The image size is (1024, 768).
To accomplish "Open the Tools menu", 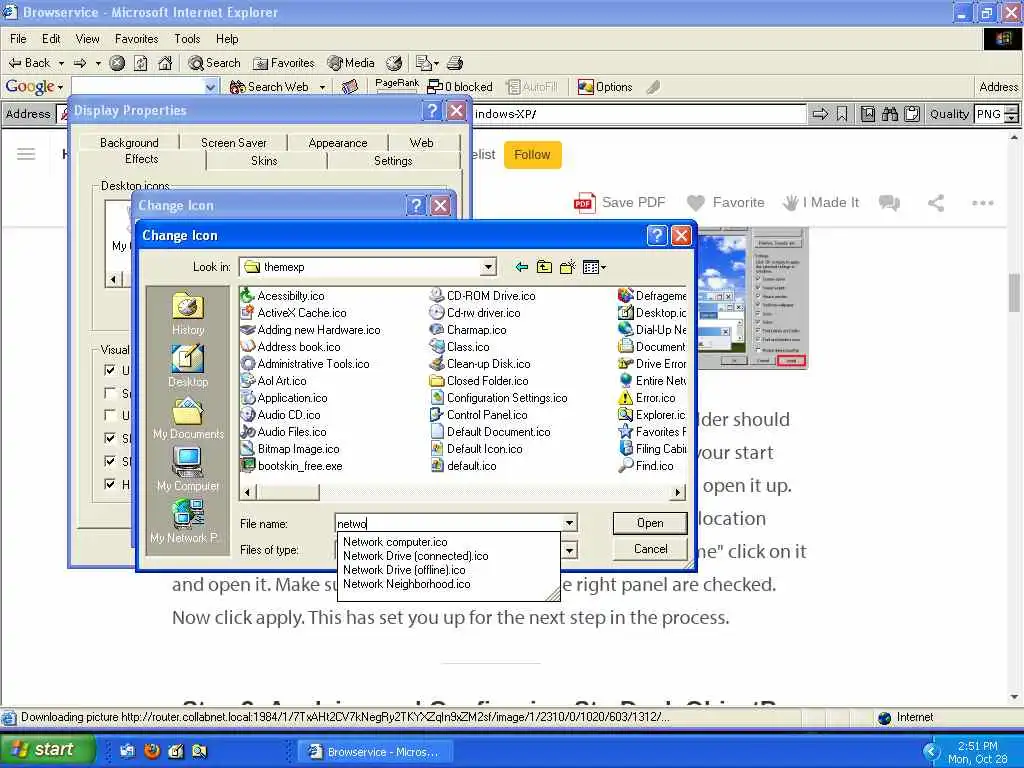I will click(187, 39).
